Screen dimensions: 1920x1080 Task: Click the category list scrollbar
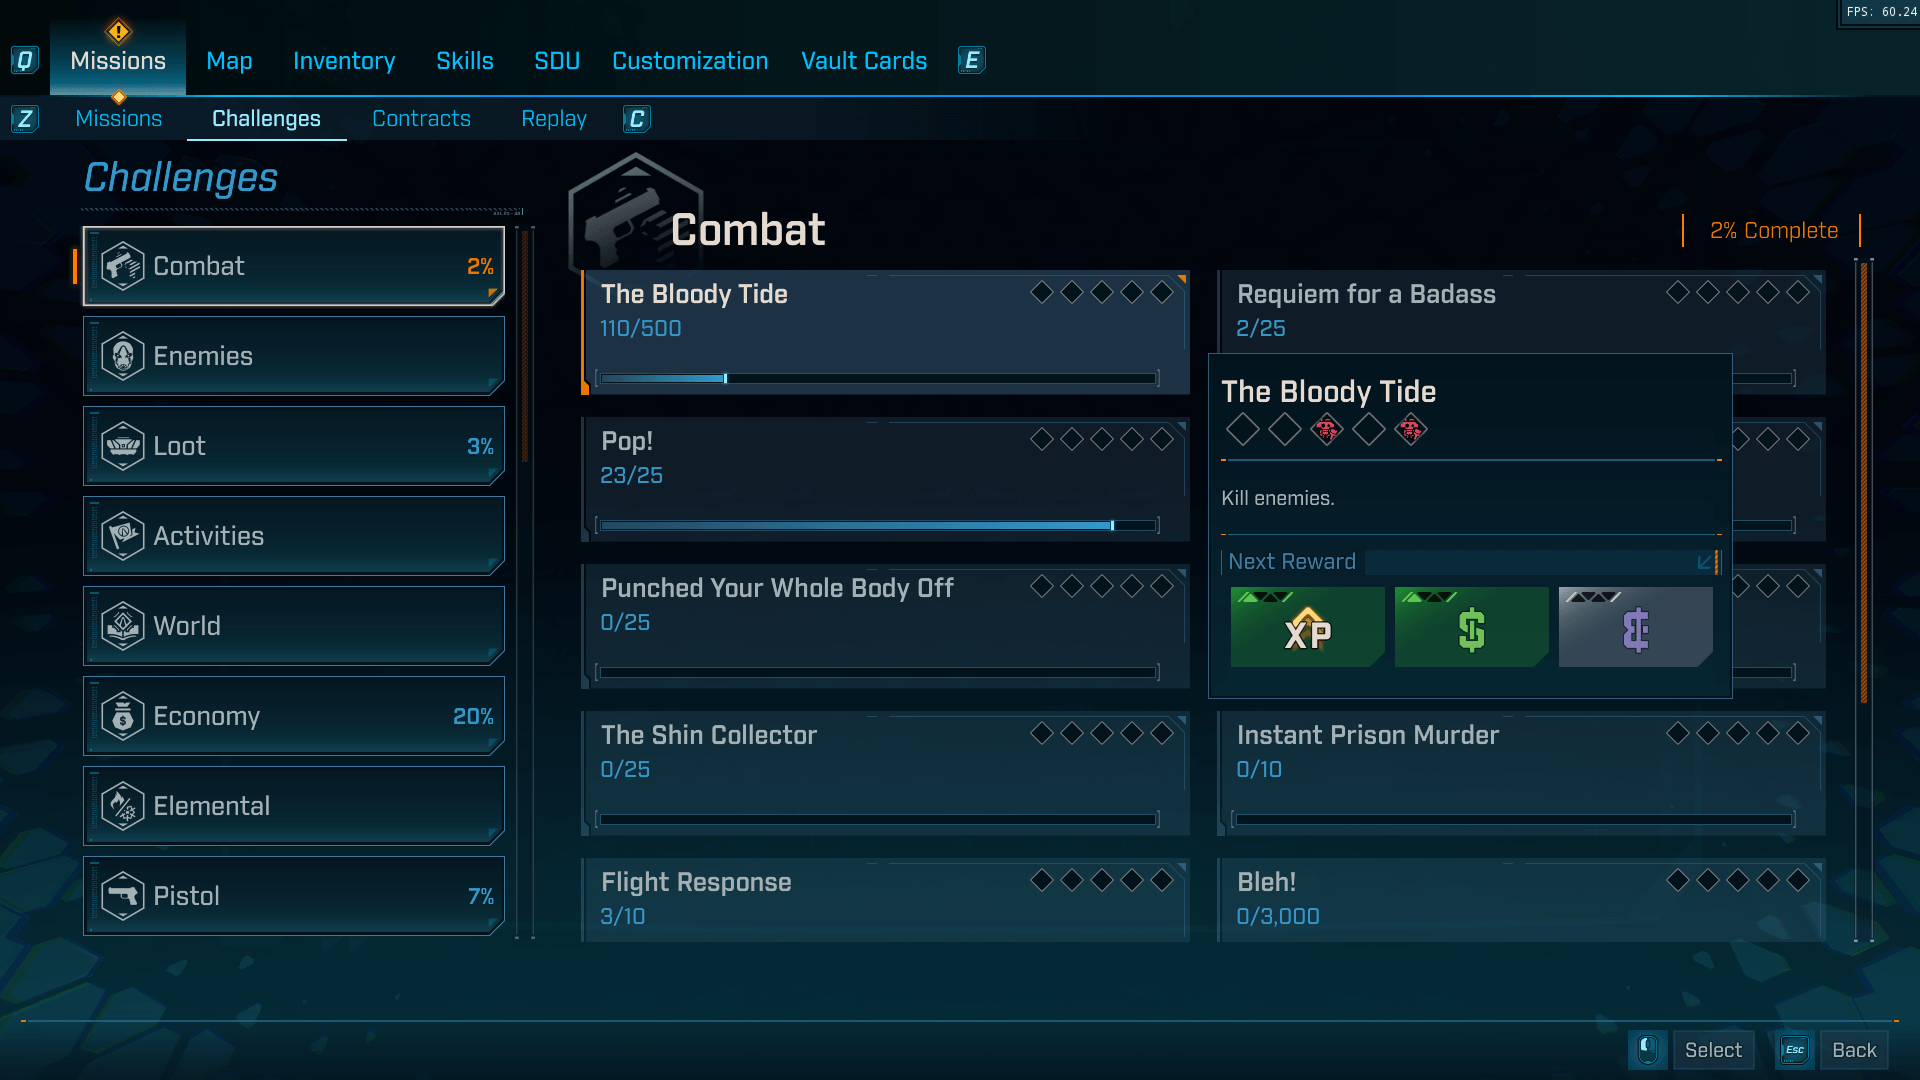tap(525, 345)
